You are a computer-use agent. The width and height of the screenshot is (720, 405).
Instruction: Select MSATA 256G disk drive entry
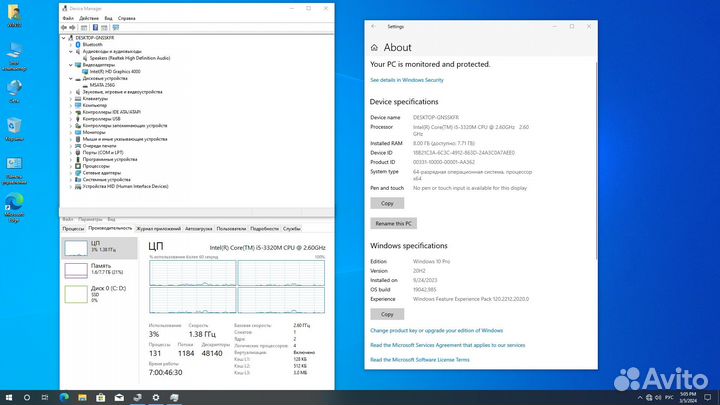pyautogui.click(x=102, y=85)
